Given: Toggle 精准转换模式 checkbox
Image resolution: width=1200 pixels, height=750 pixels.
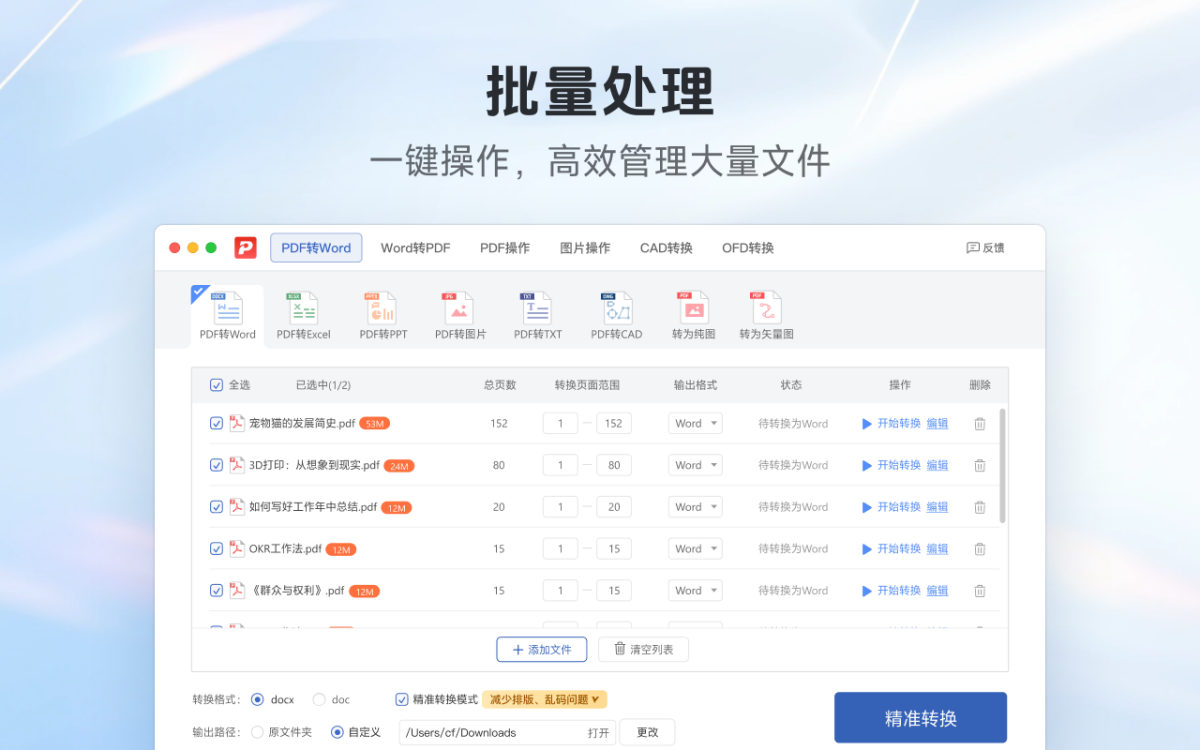Looking at the screenshot, I should click(402, 700).
